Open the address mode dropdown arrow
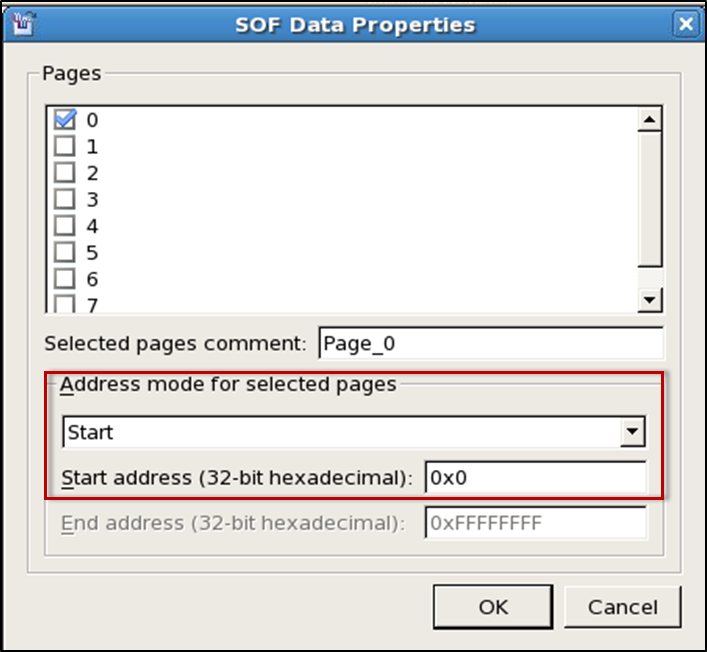Viewport: 707px width, 652px height. click(632, 432)
